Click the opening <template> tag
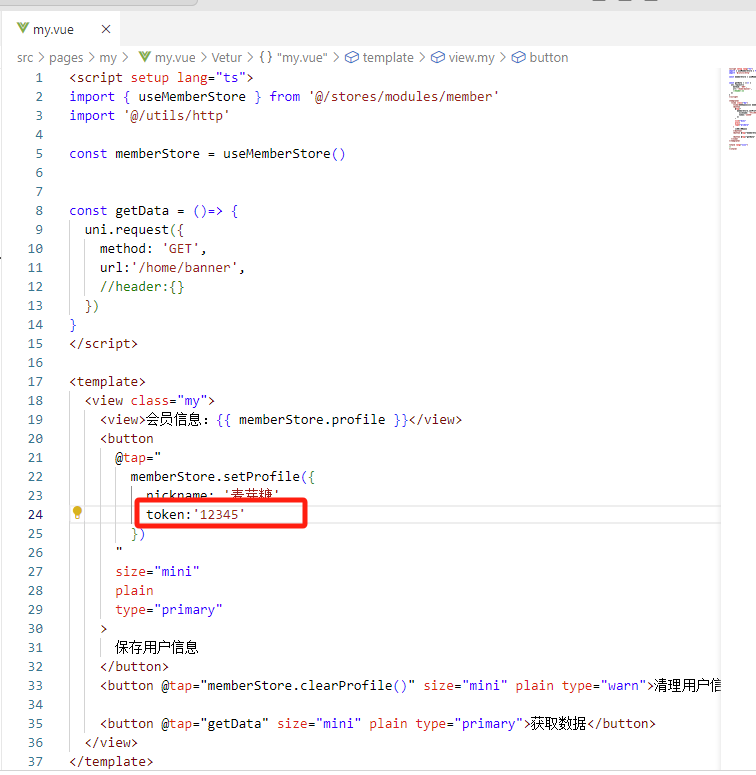 pyautogui.click(x=107, y=382)
